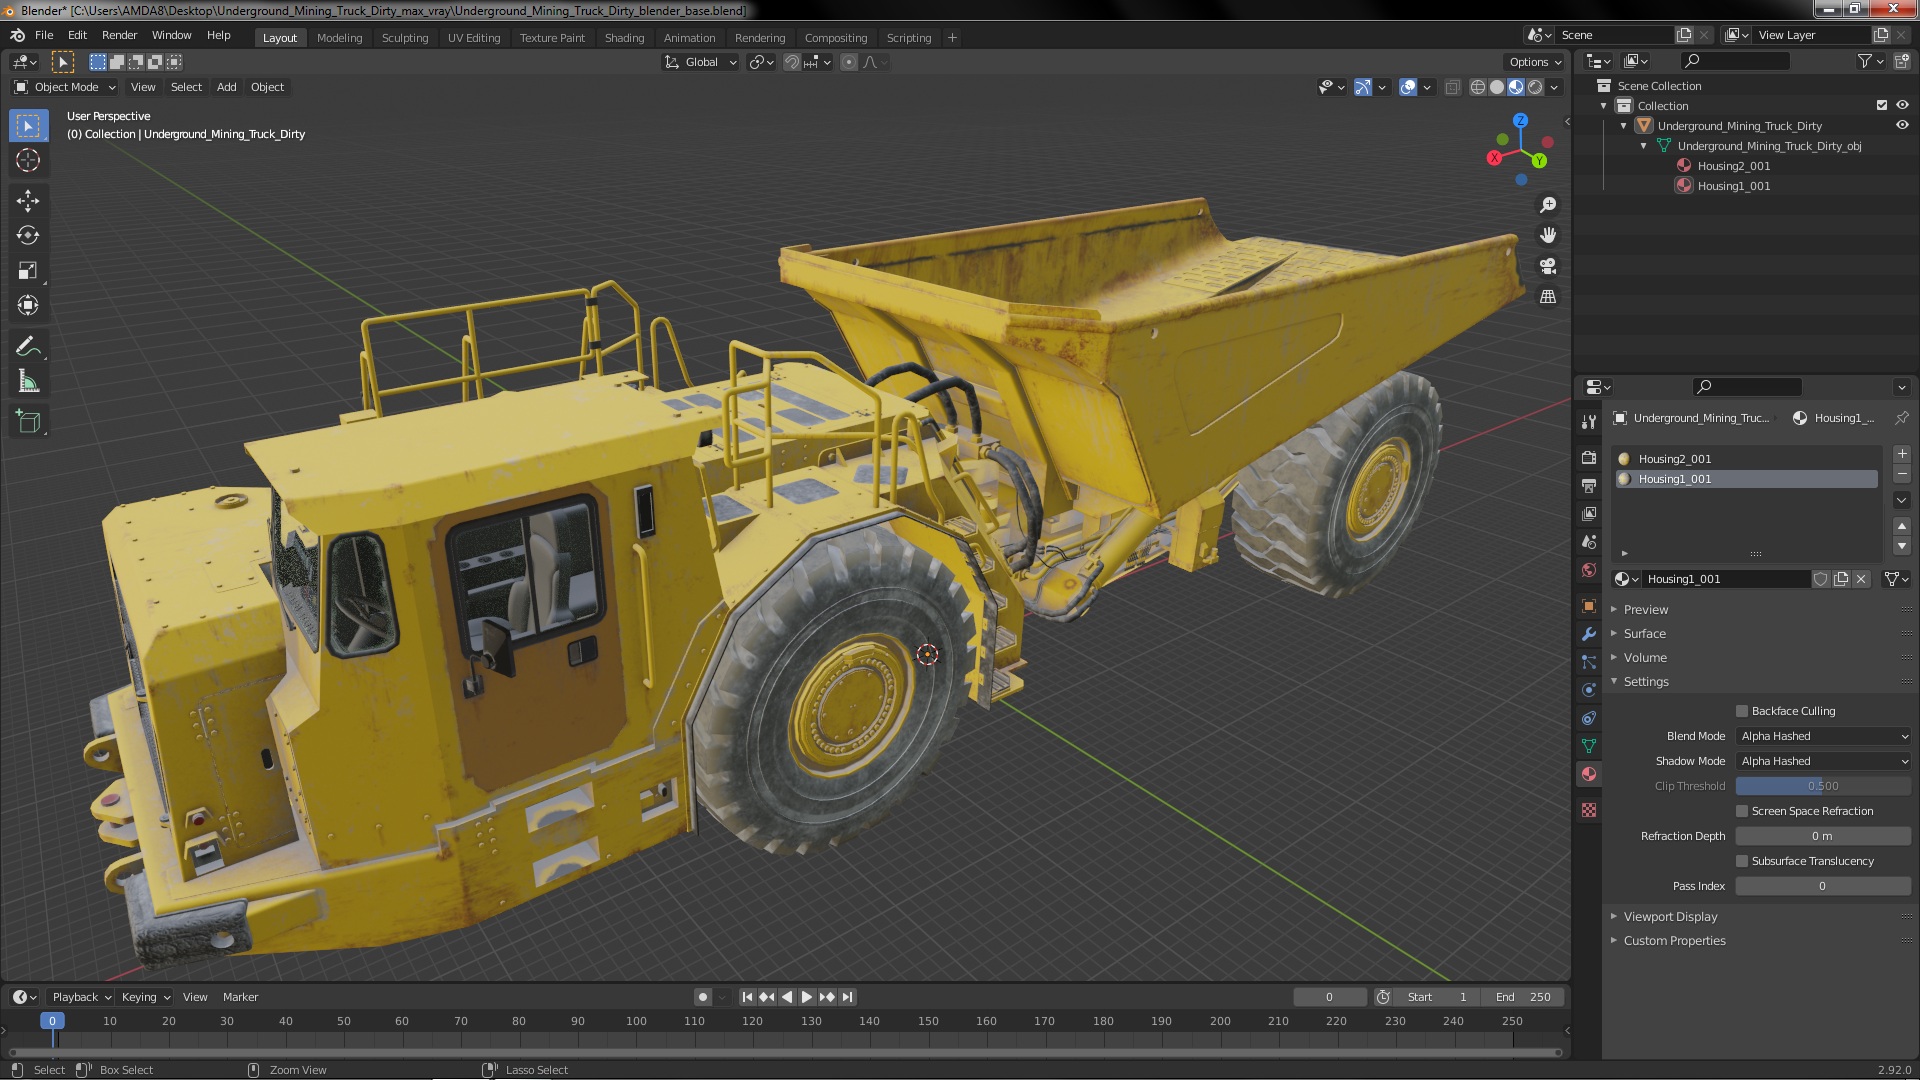Collapse Underground_Mining_Truck_Dirty_obj mesh in outliner

click(x=1643, y=146)
